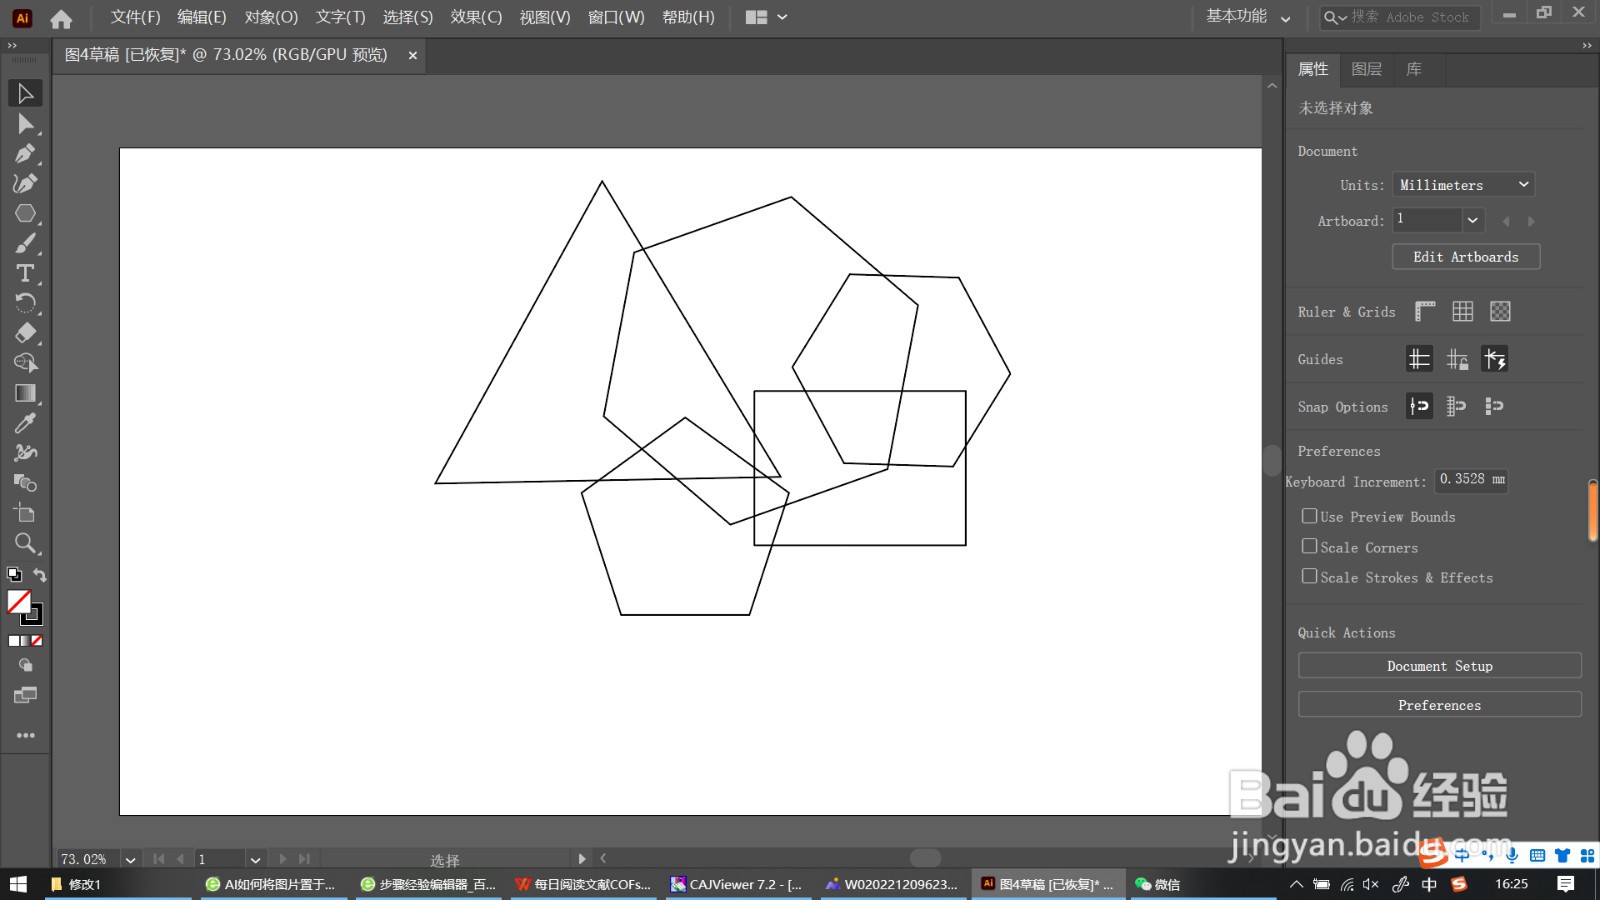This screenshot has height=900, width=1600.
Task: Select the Artboard tool
Action: click(25, 513)
